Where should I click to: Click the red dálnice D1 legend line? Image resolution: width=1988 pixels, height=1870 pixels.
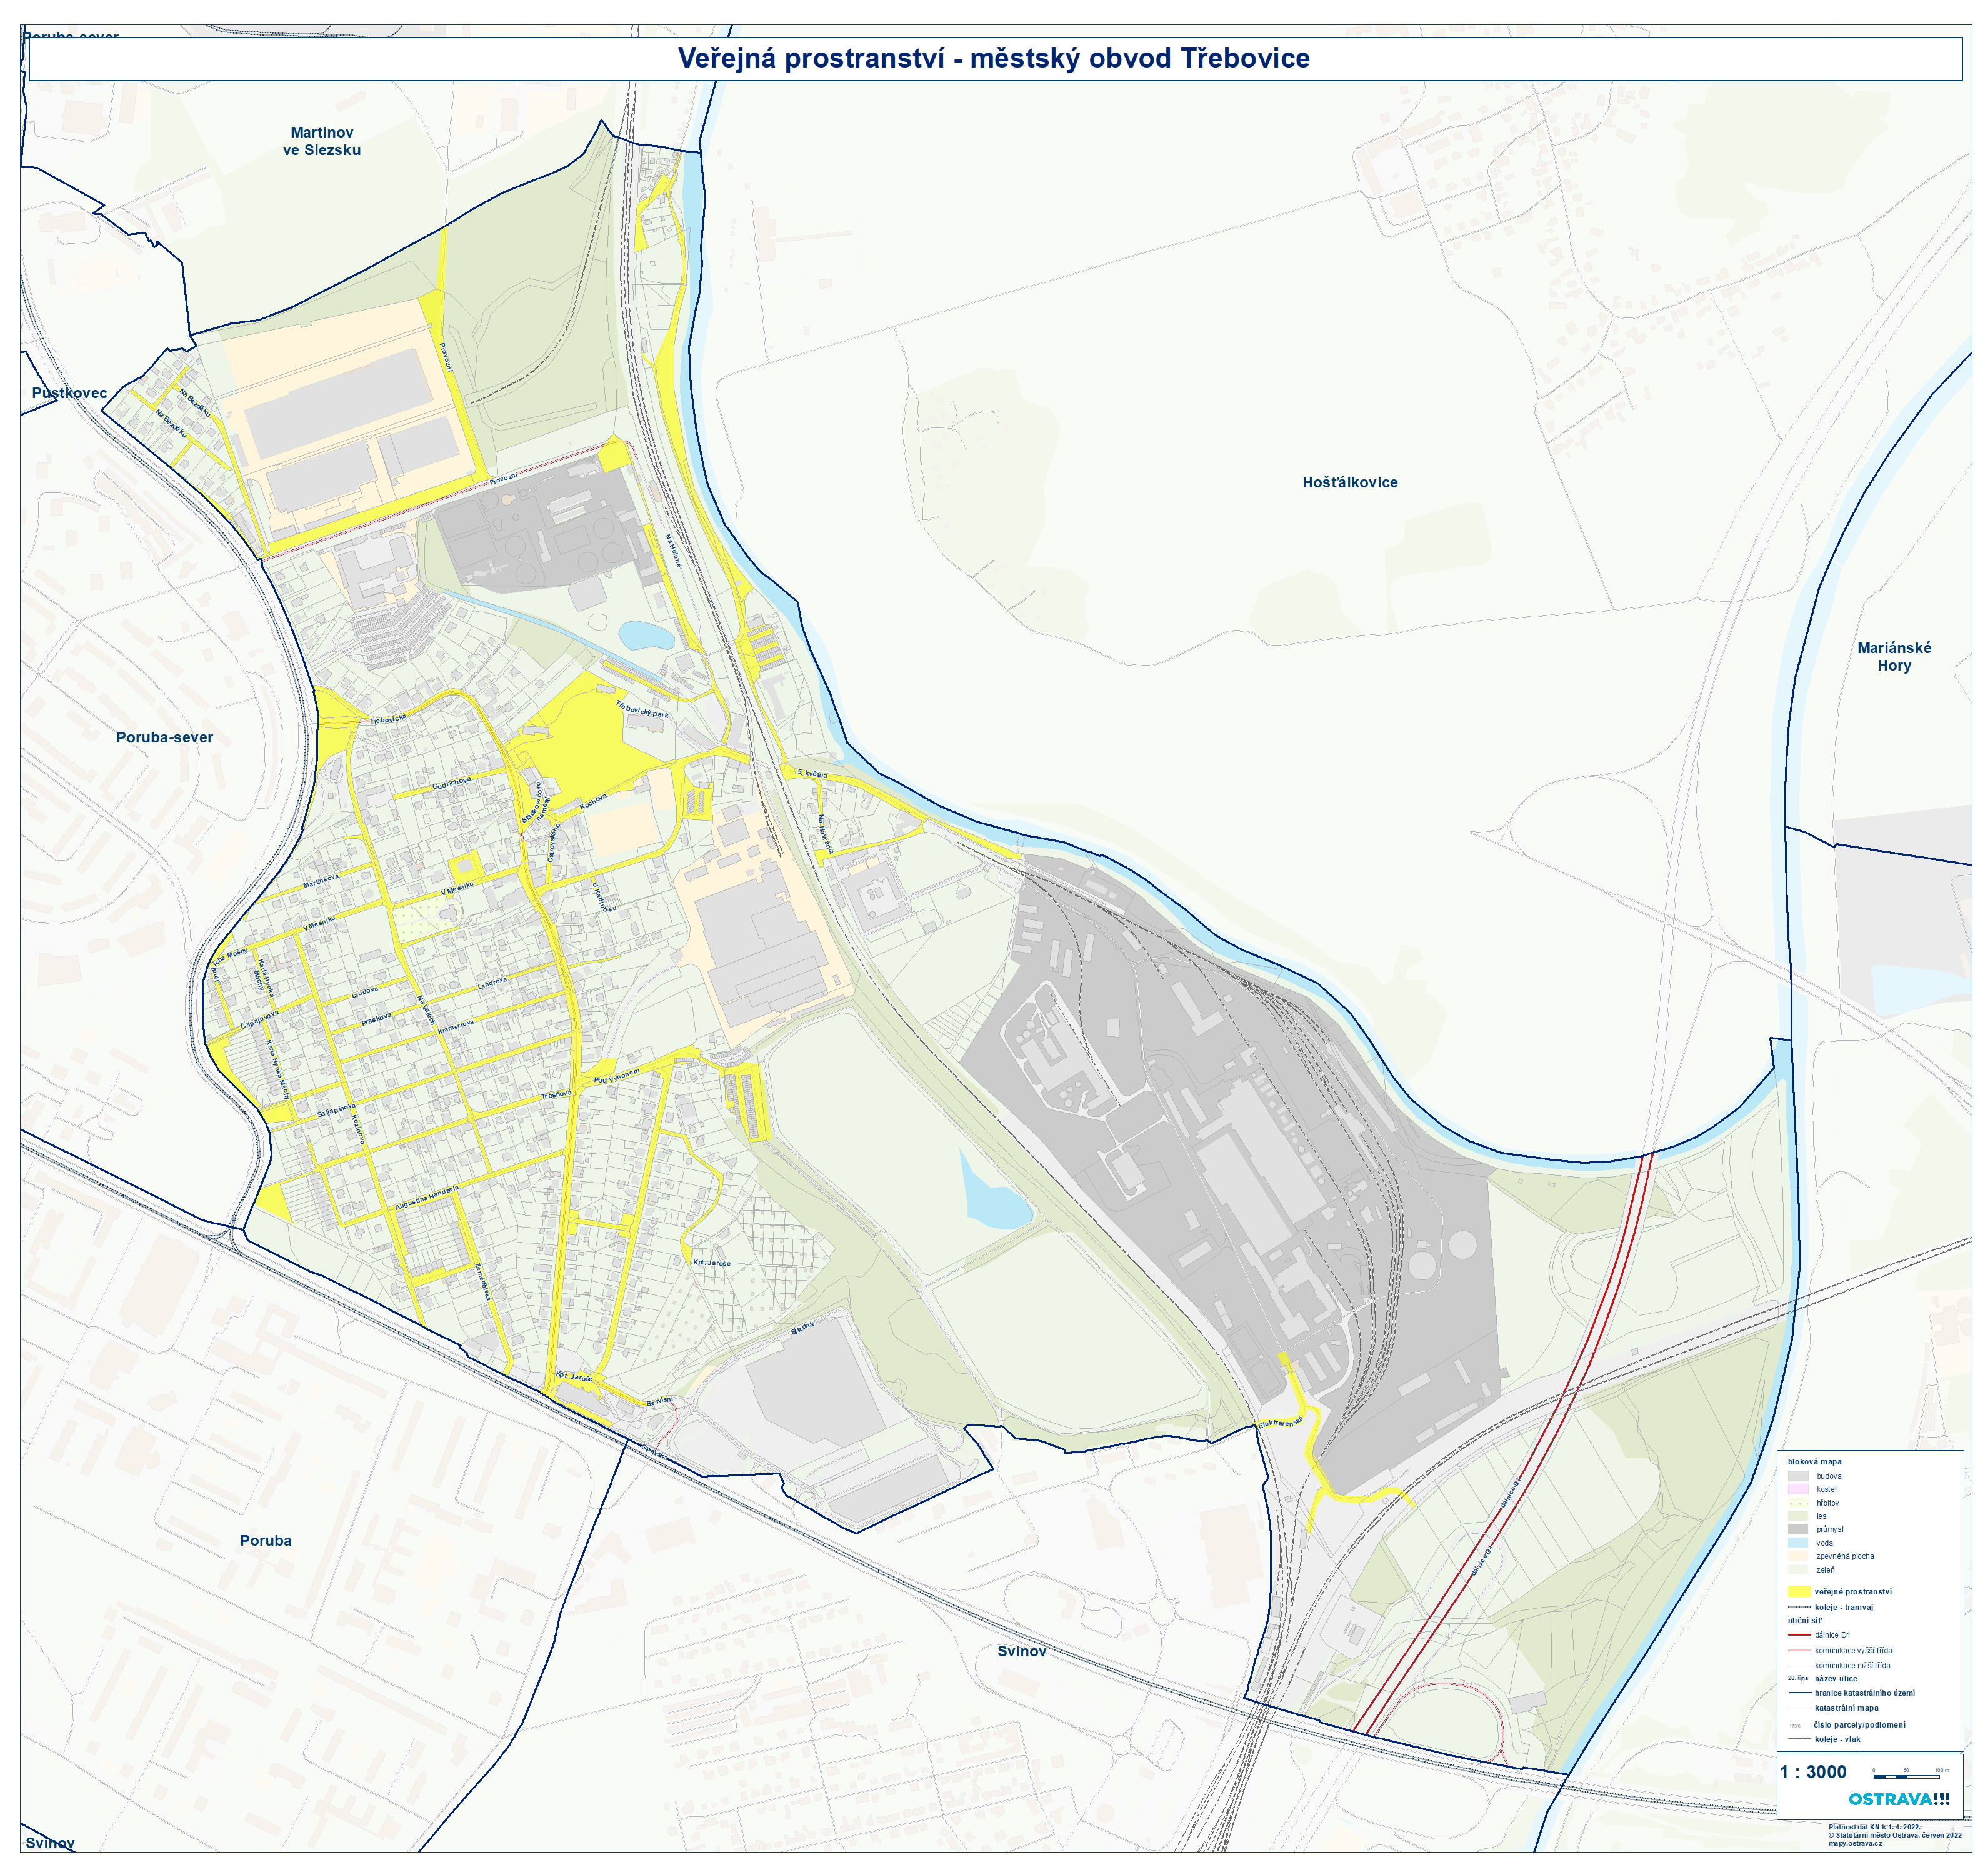coord(1799,1634)
